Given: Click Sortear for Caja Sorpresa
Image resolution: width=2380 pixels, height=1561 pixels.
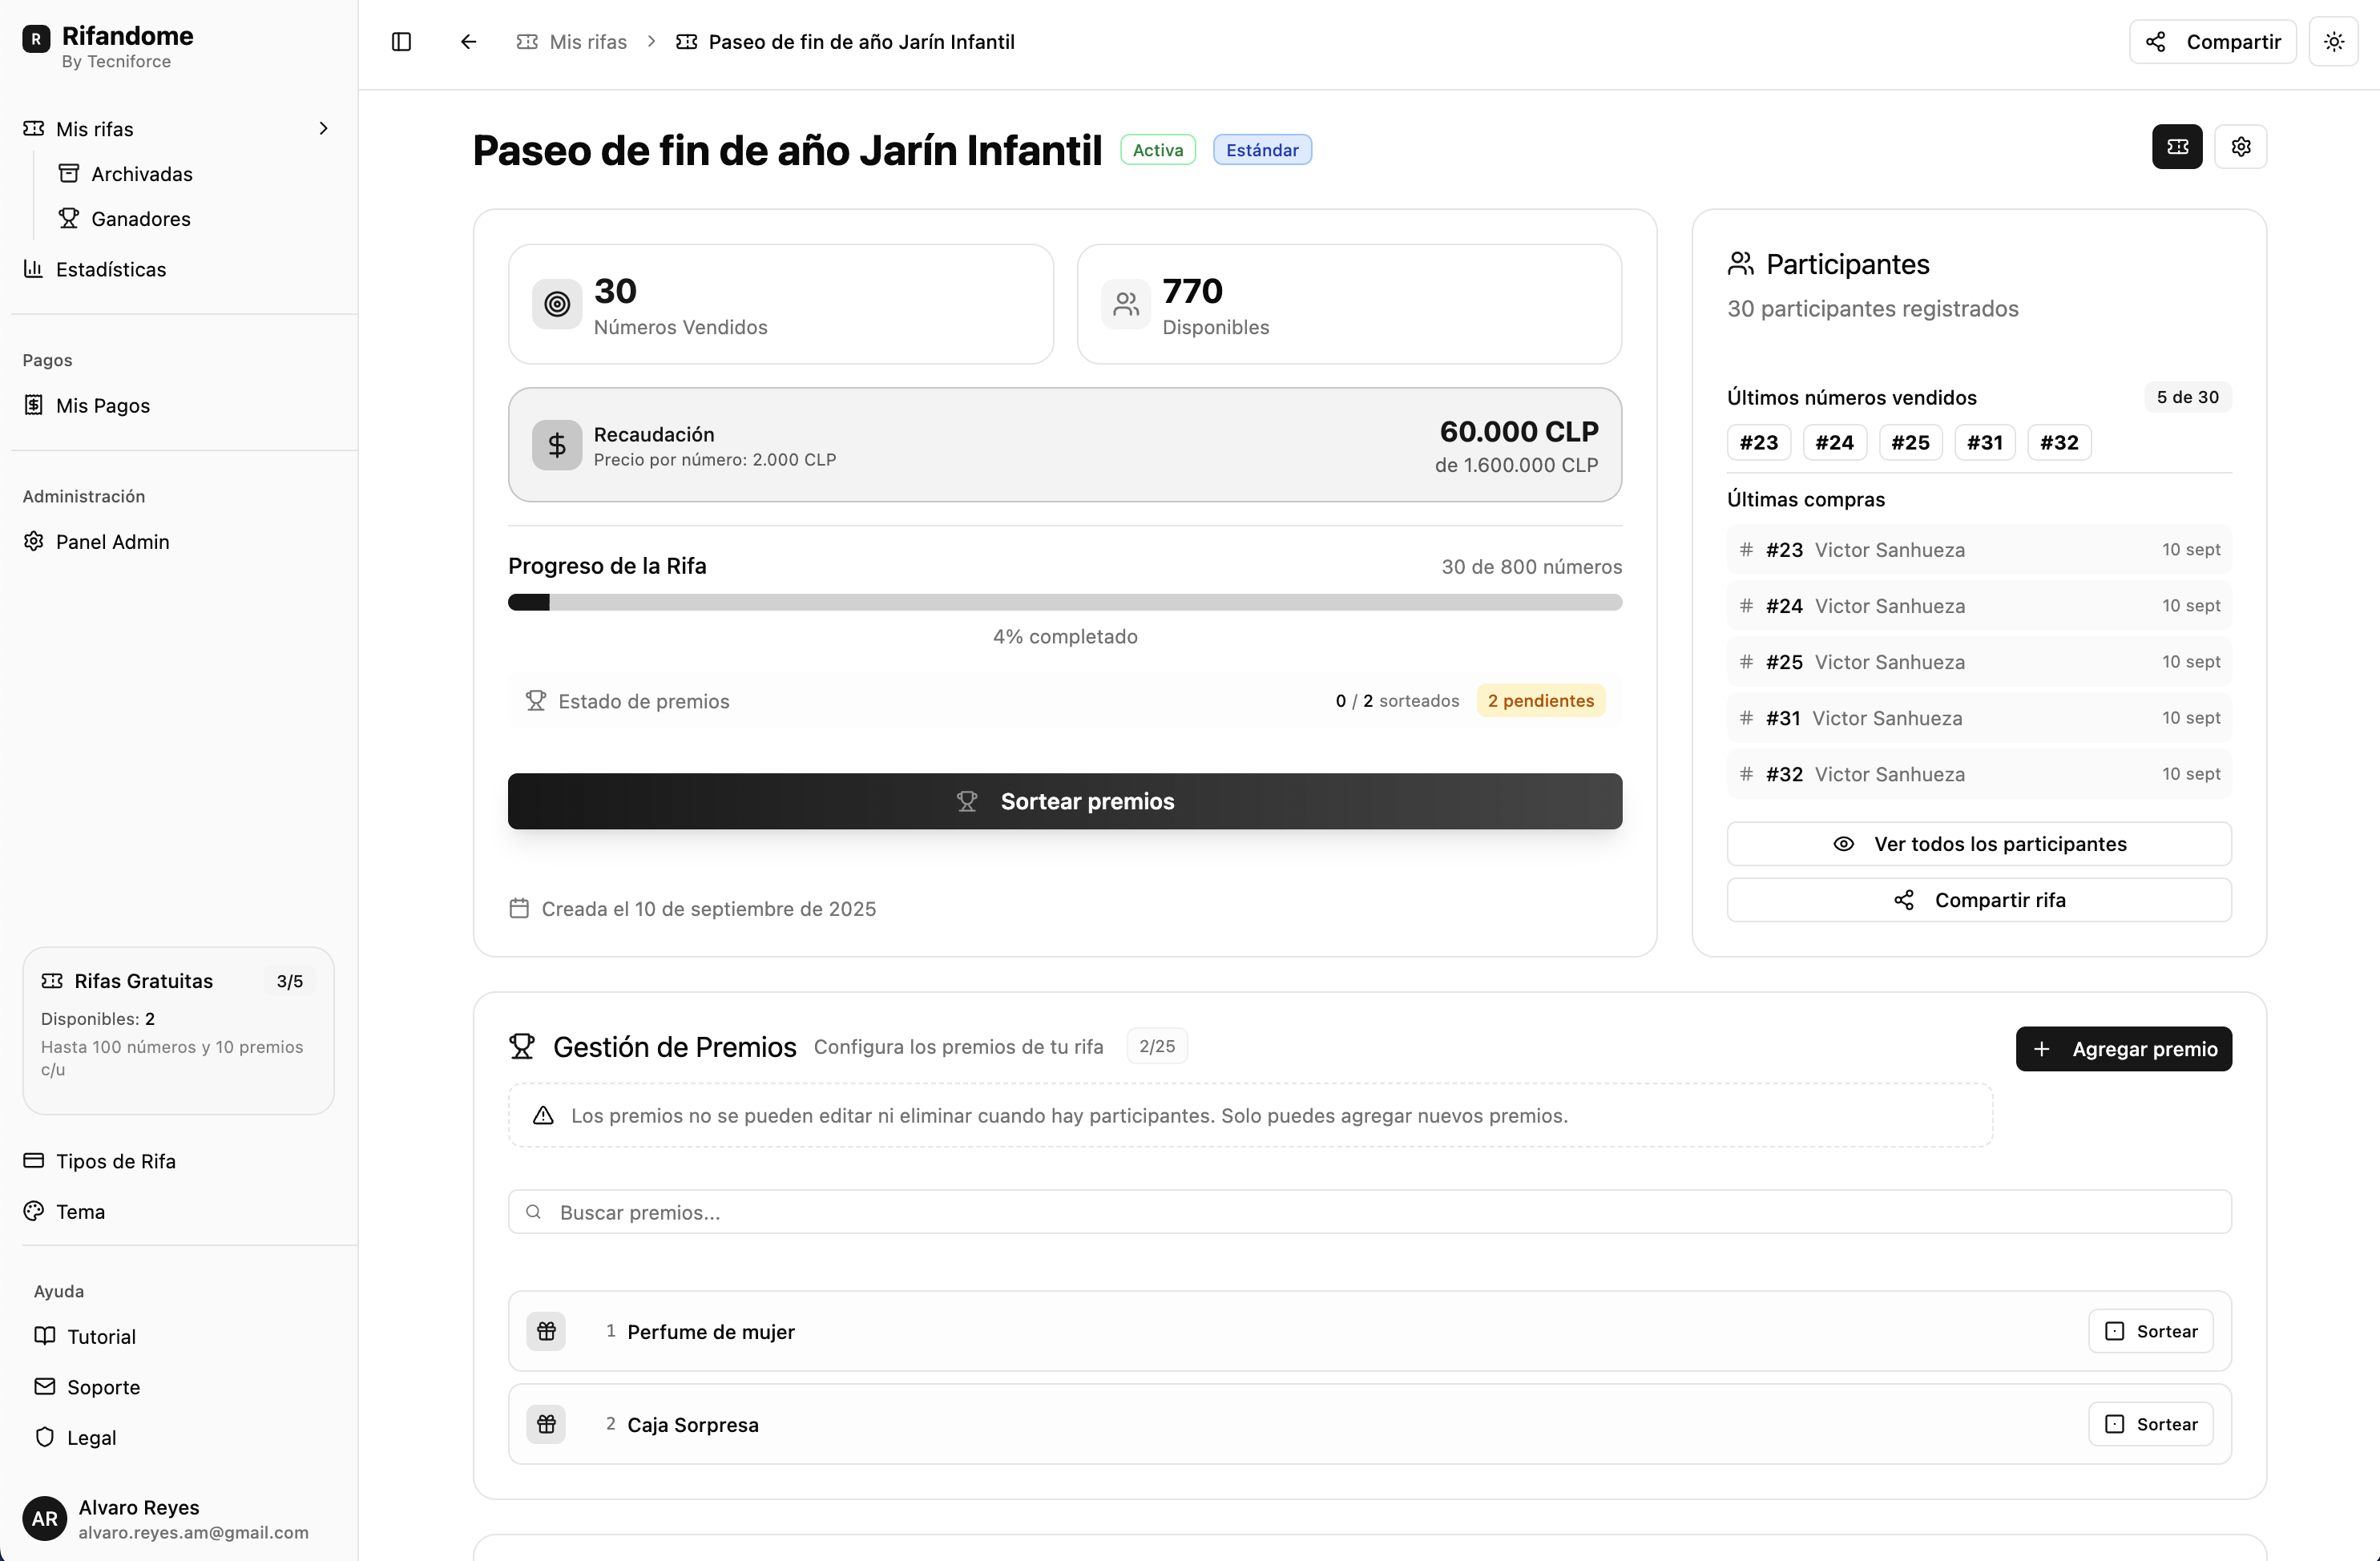Looking at the screenshot, I should pyautogui.click(x=2150, y=1424).
